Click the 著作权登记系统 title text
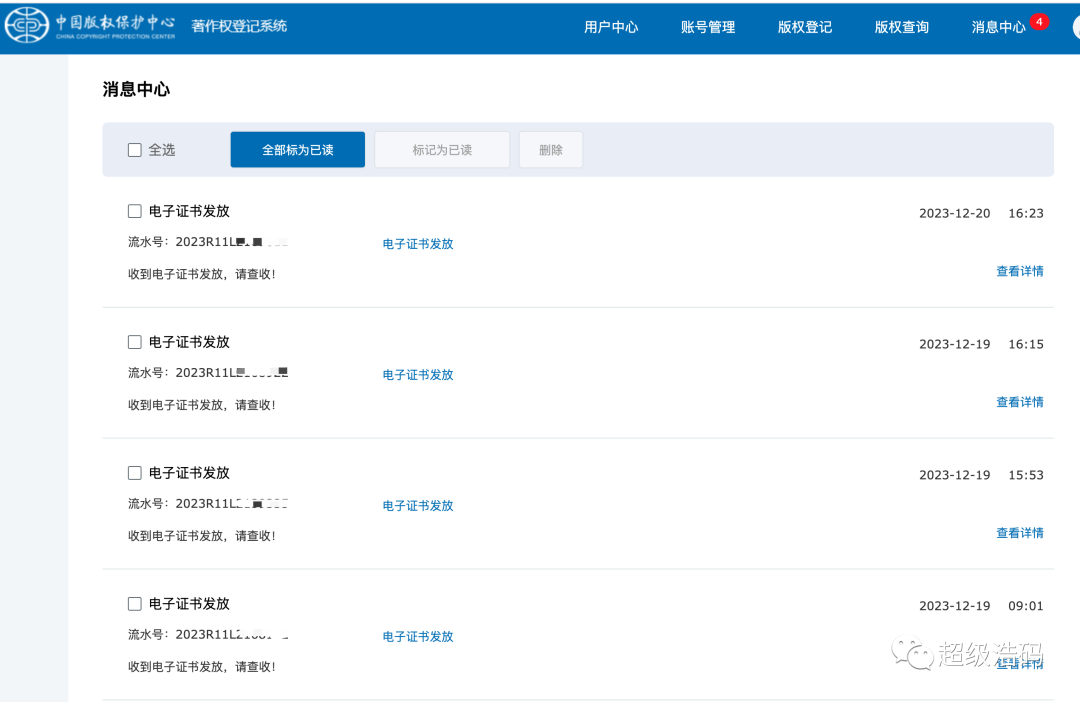 pos(239,26)
